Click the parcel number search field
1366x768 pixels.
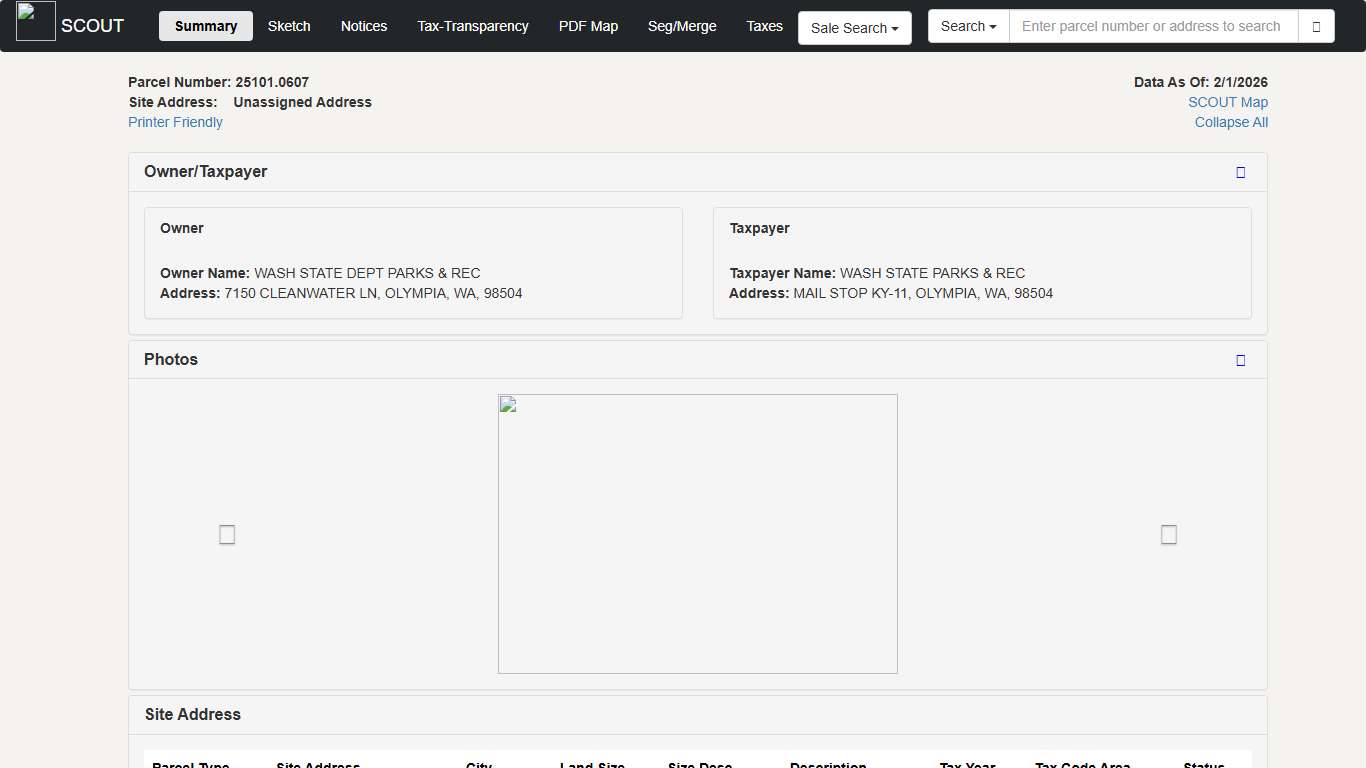[x=1153, y=26]
